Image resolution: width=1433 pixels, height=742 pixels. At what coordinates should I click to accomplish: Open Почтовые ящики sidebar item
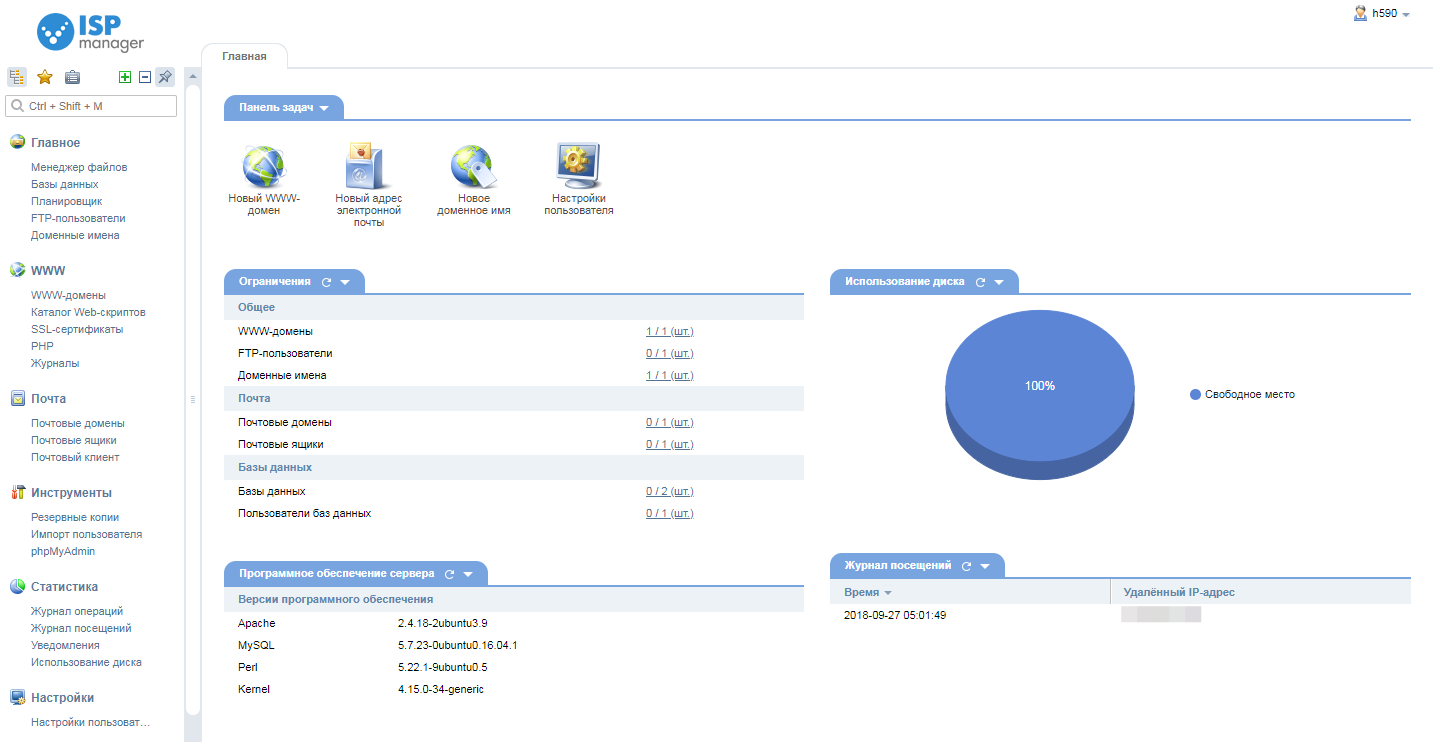(74, 440)
